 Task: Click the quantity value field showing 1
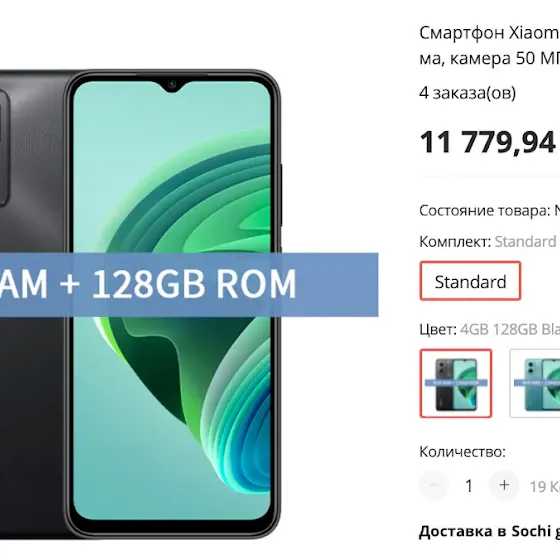pyautogui.click(x=469, y=486)
